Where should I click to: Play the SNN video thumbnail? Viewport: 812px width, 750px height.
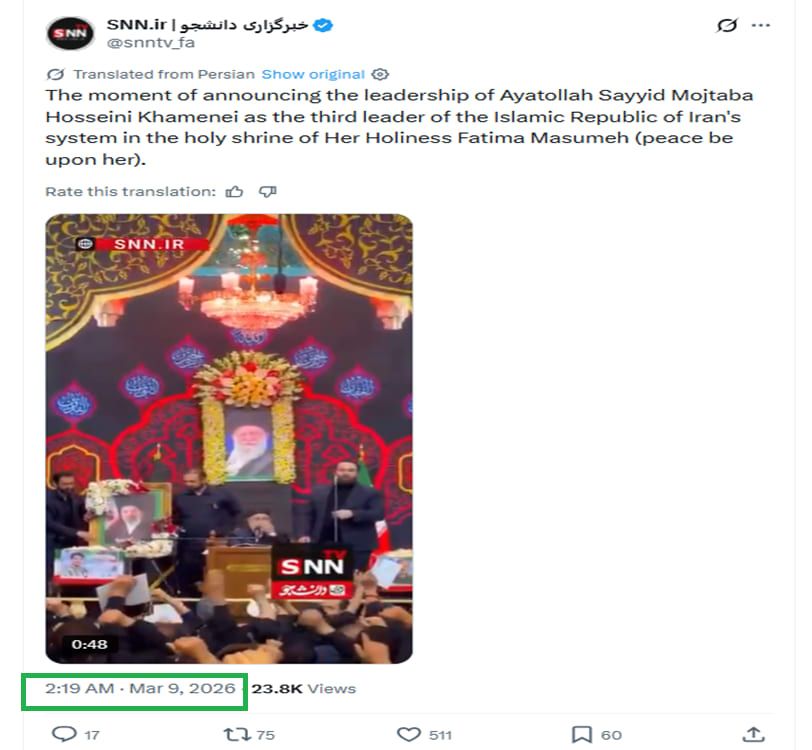click(229, 438)
